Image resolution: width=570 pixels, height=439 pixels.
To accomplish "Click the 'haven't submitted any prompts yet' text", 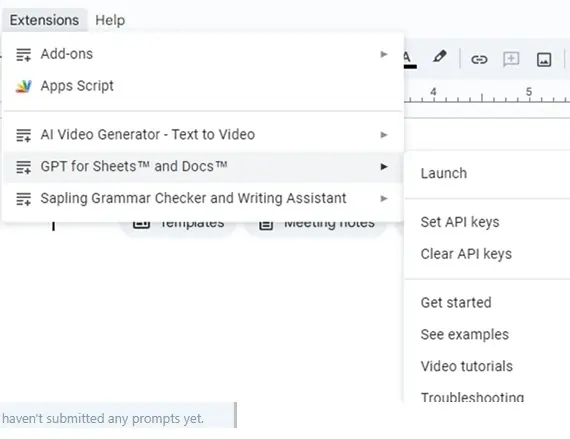I will (x=103, y=419).
